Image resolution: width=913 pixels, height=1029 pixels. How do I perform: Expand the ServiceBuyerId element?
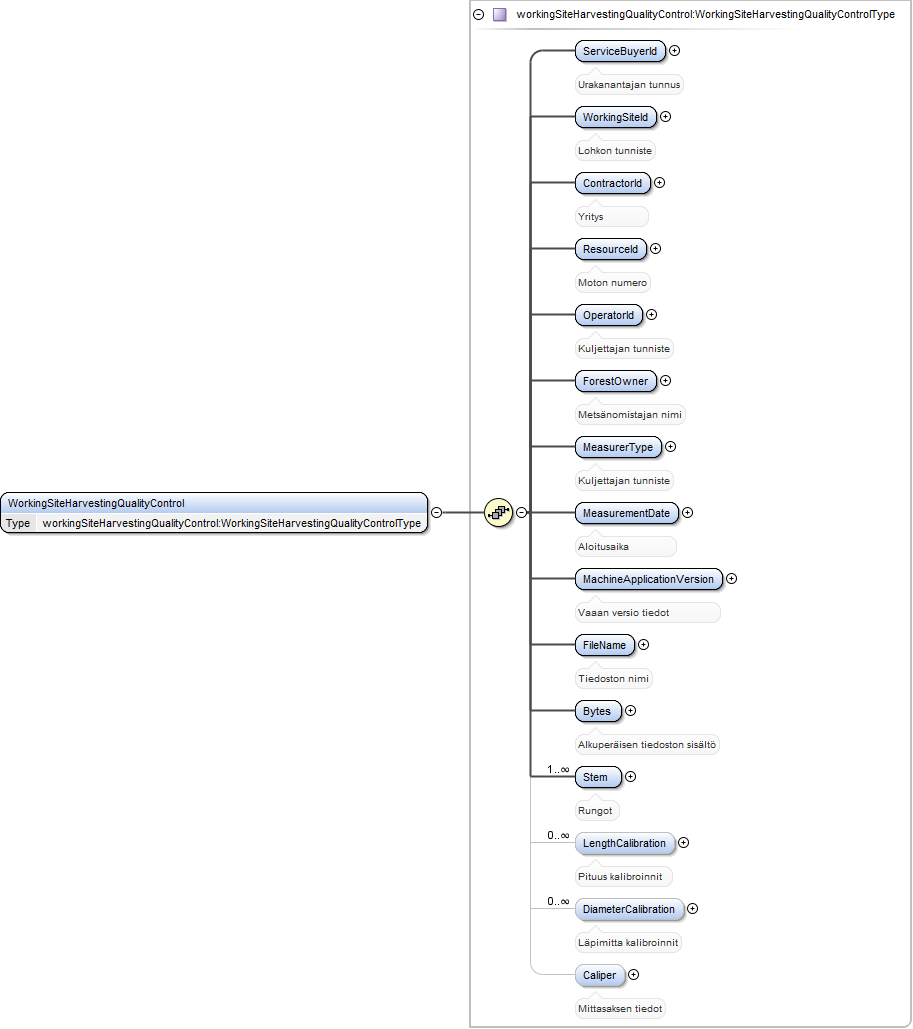[674, 51]
